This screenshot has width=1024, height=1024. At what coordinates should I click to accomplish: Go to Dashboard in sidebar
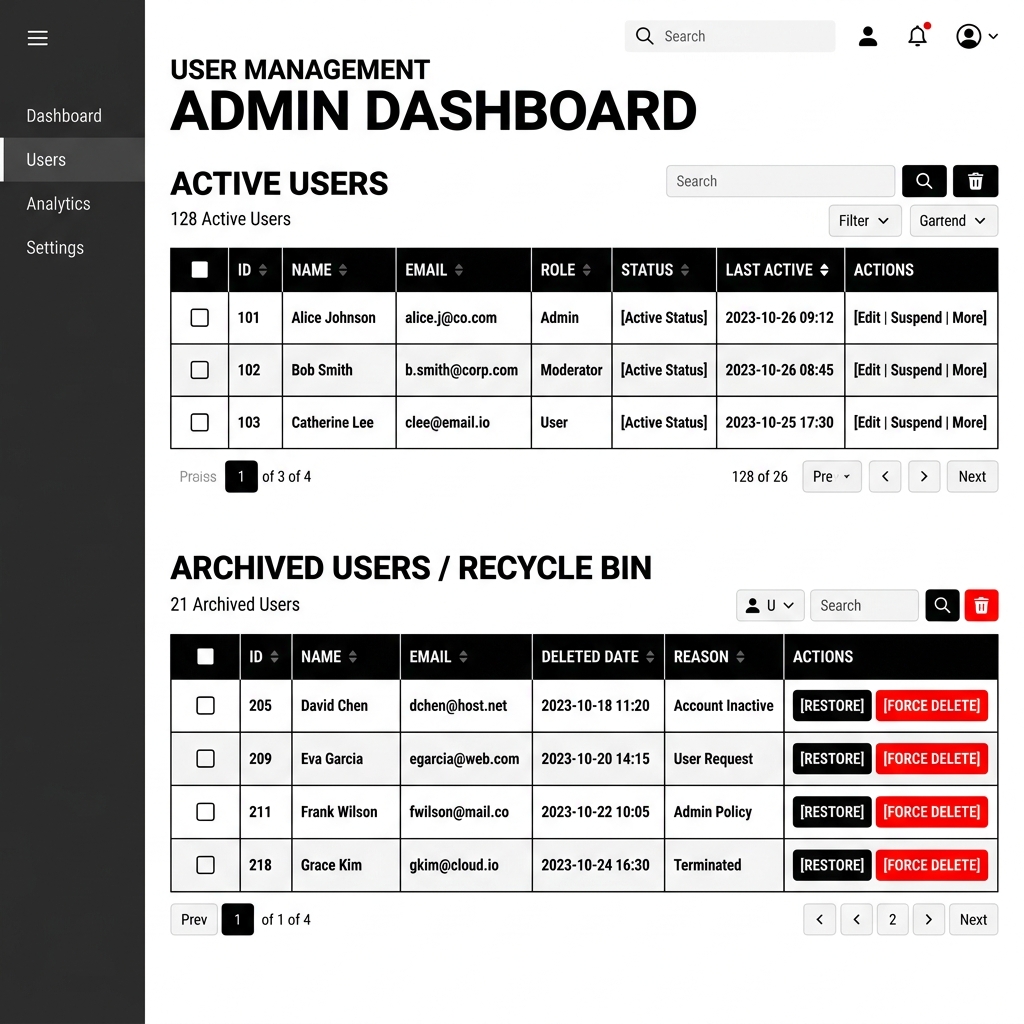(64, 116)
